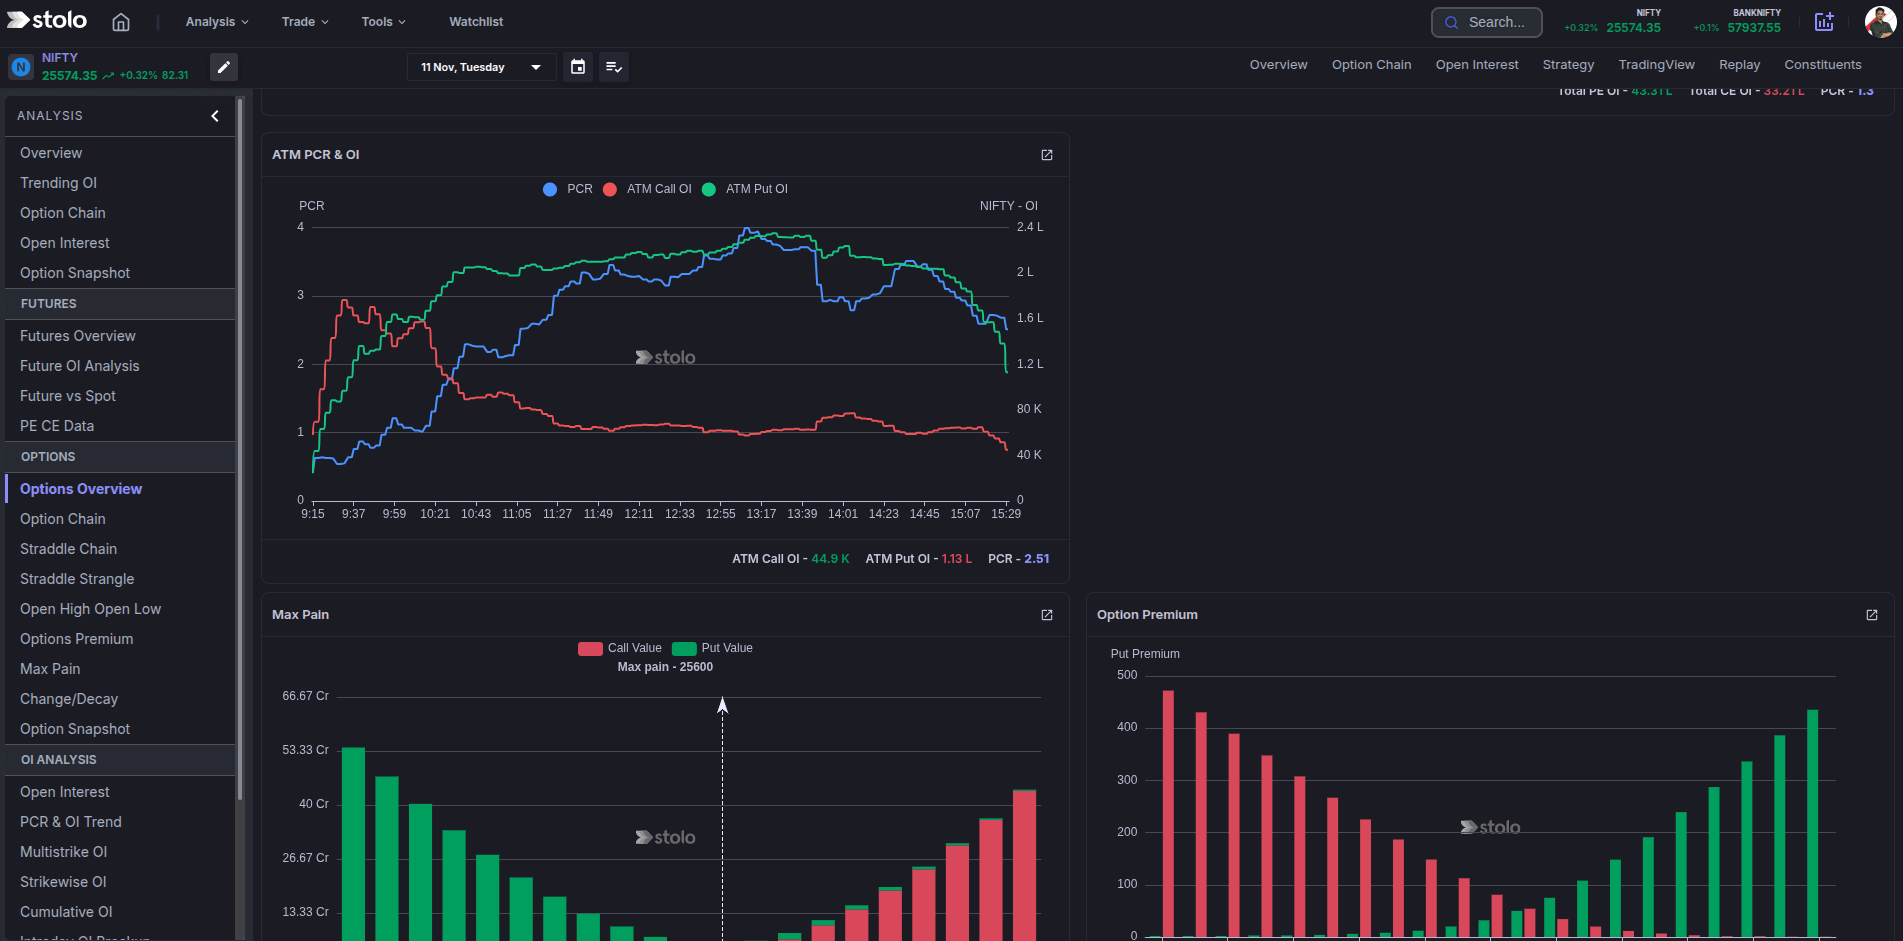Toggle the ATM Put OI legend entry

click(745, 189)
